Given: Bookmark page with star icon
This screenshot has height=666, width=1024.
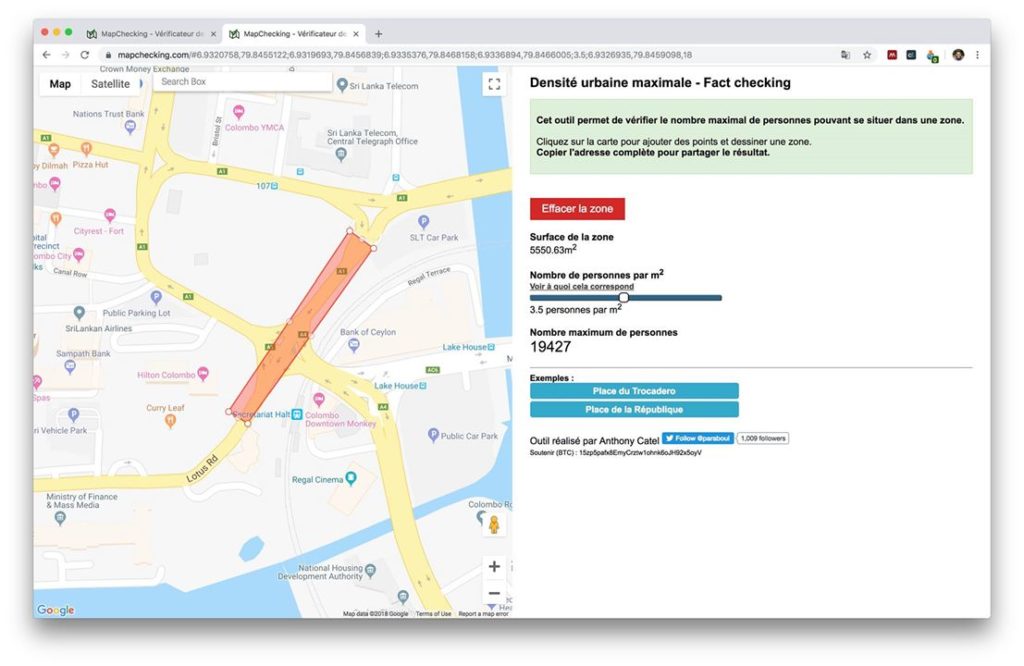Looking at the screenshot, I should (867, 55).
